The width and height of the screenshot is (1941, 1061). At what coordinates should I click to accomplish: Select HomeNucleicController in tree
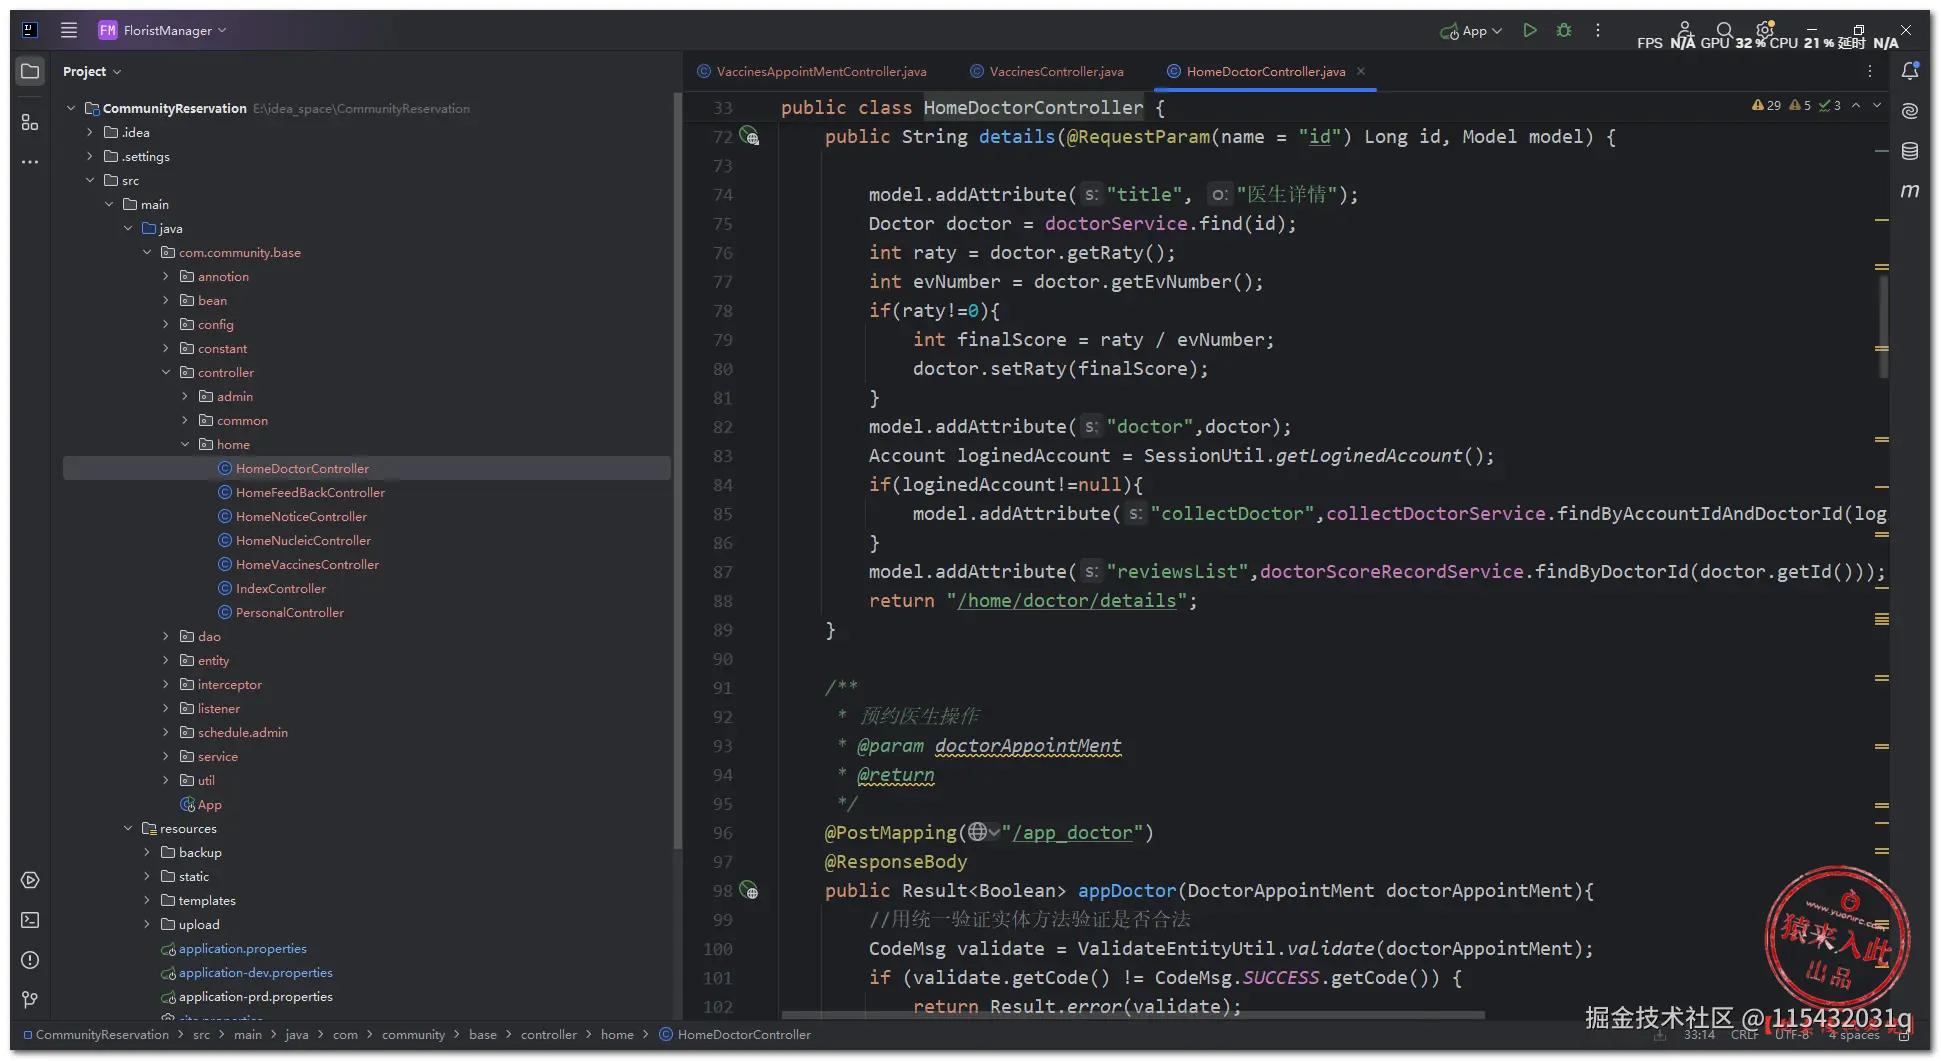(303, 540)
